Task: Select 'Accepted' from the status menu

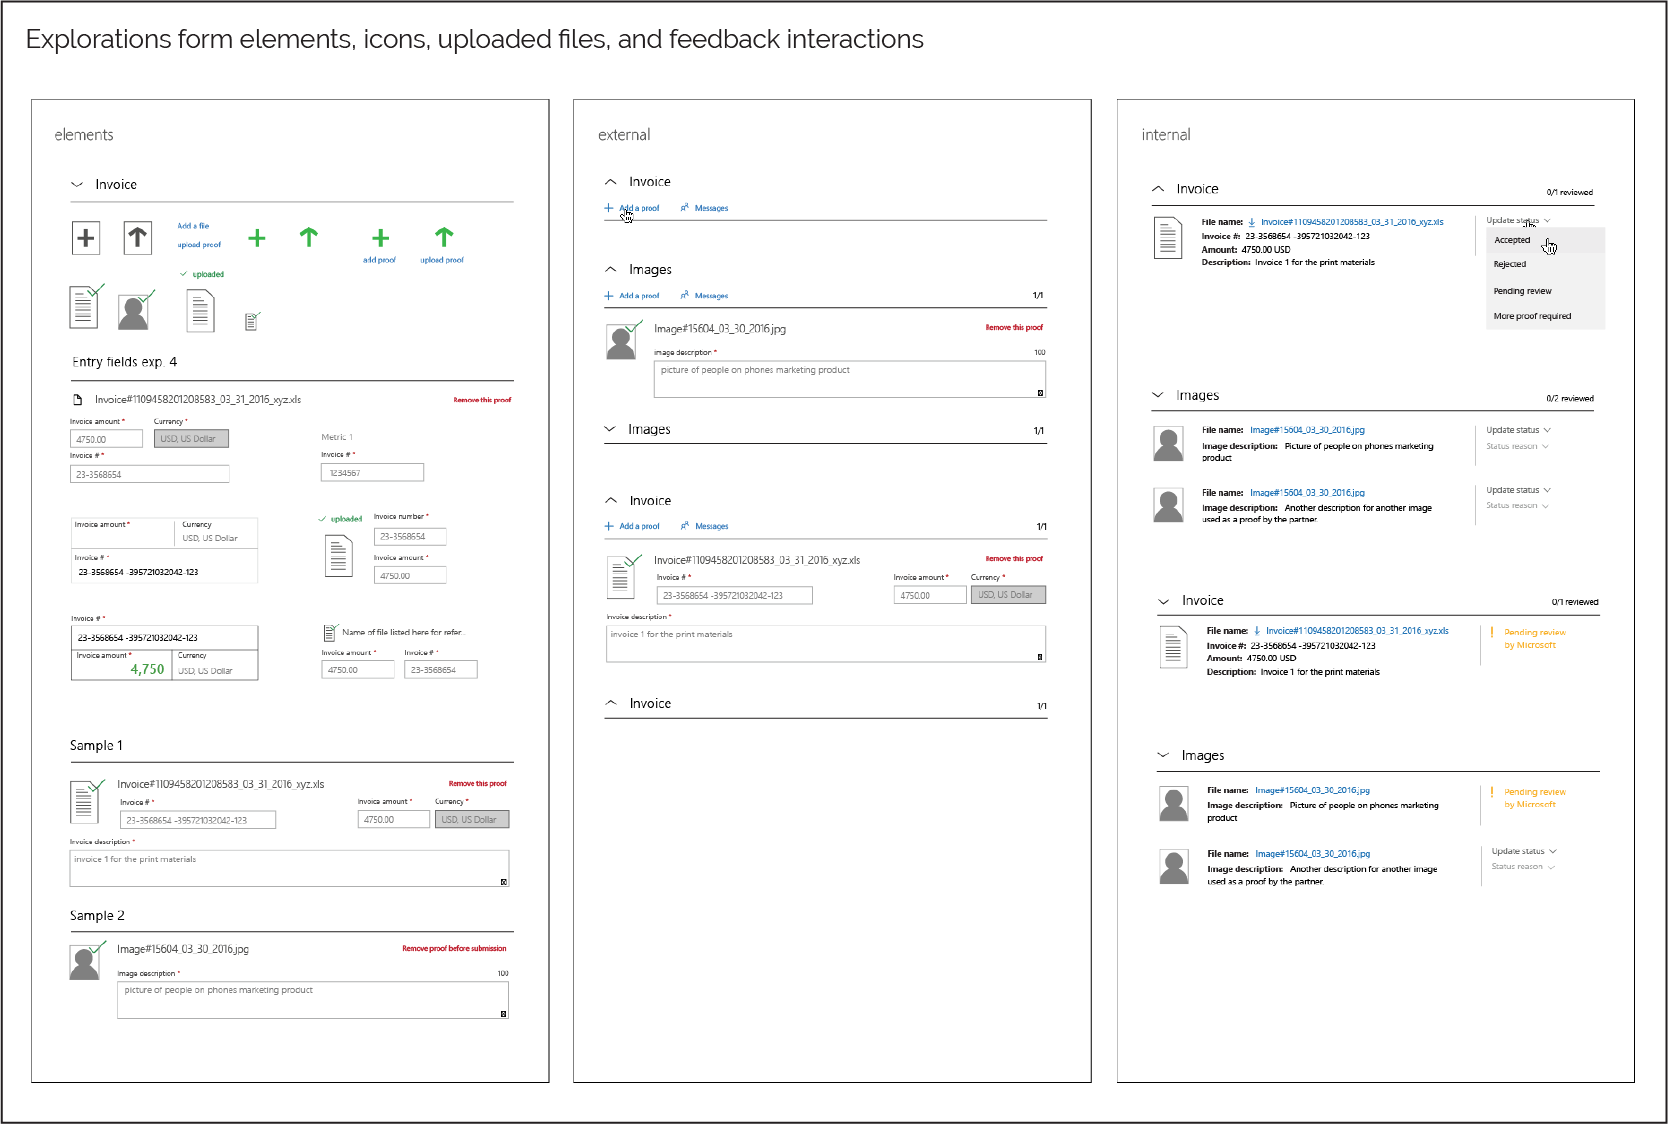Action: pos(1512,240)
